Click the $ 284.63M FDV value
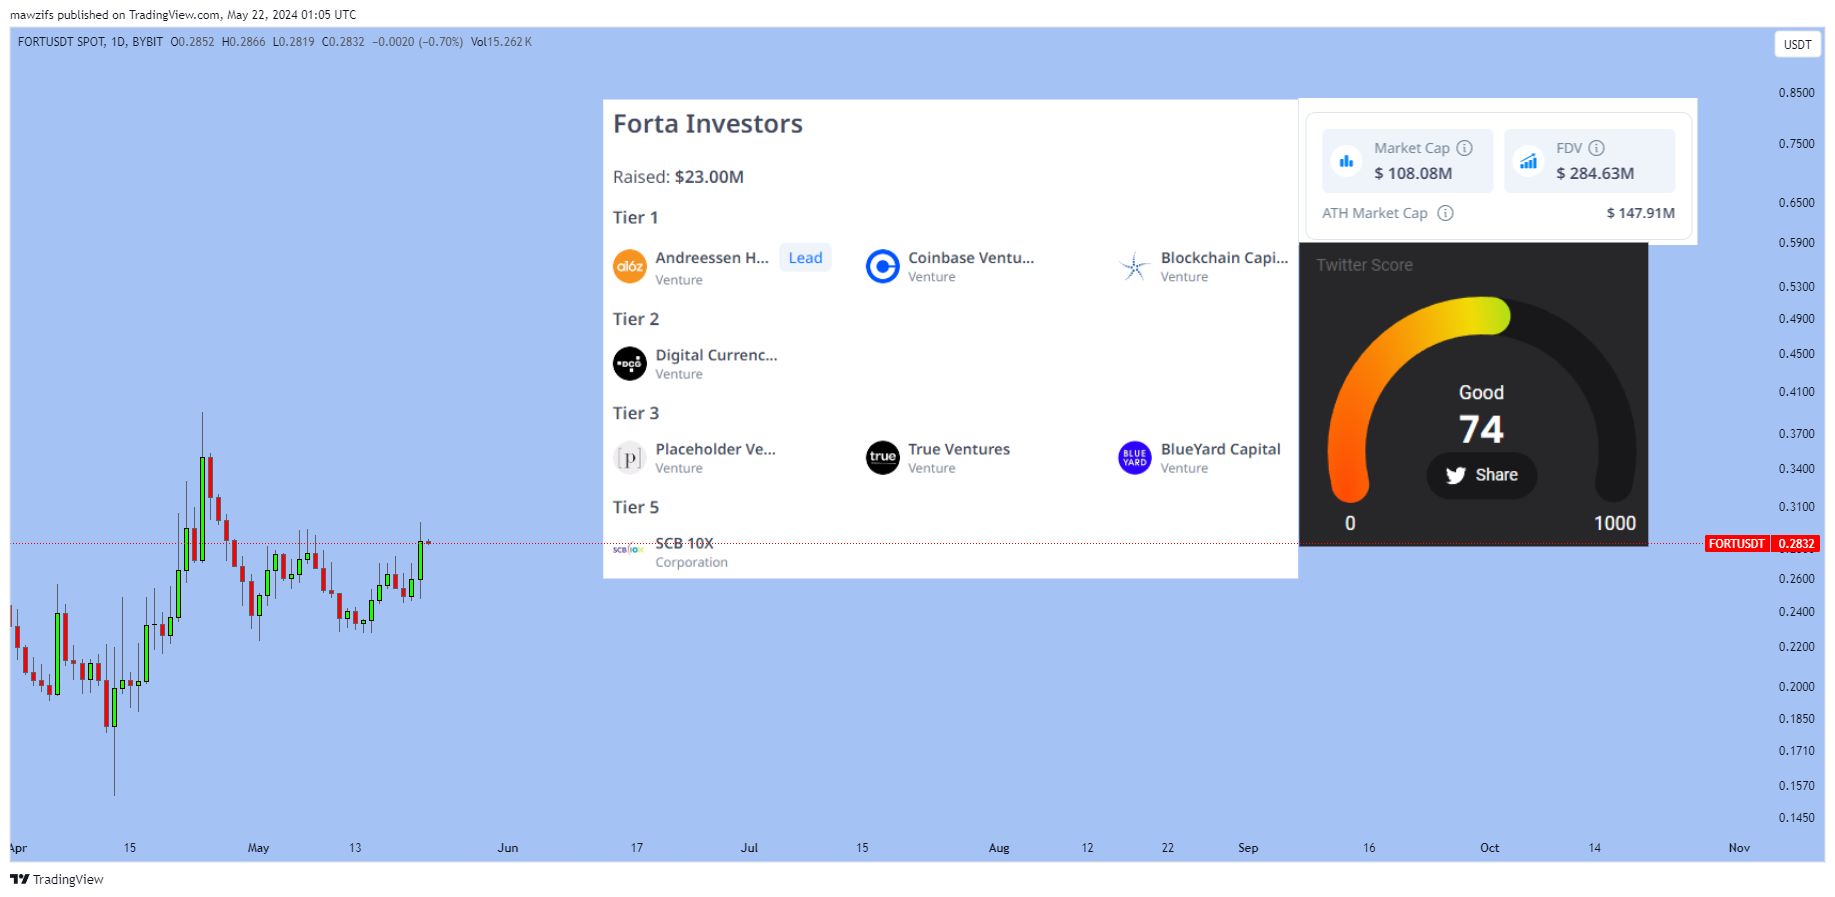Image resolution: width=1835 pixels, height=897 pixels. (1595, 173)
